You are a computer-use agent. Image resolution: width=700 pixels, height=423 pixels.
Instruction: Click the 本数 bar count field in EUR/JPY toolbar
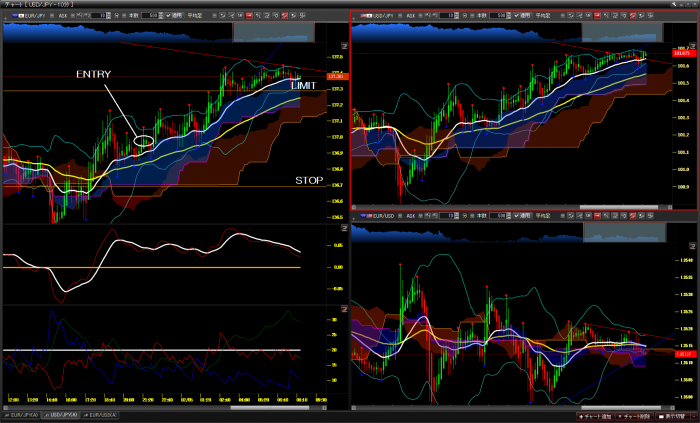(150, 15)
